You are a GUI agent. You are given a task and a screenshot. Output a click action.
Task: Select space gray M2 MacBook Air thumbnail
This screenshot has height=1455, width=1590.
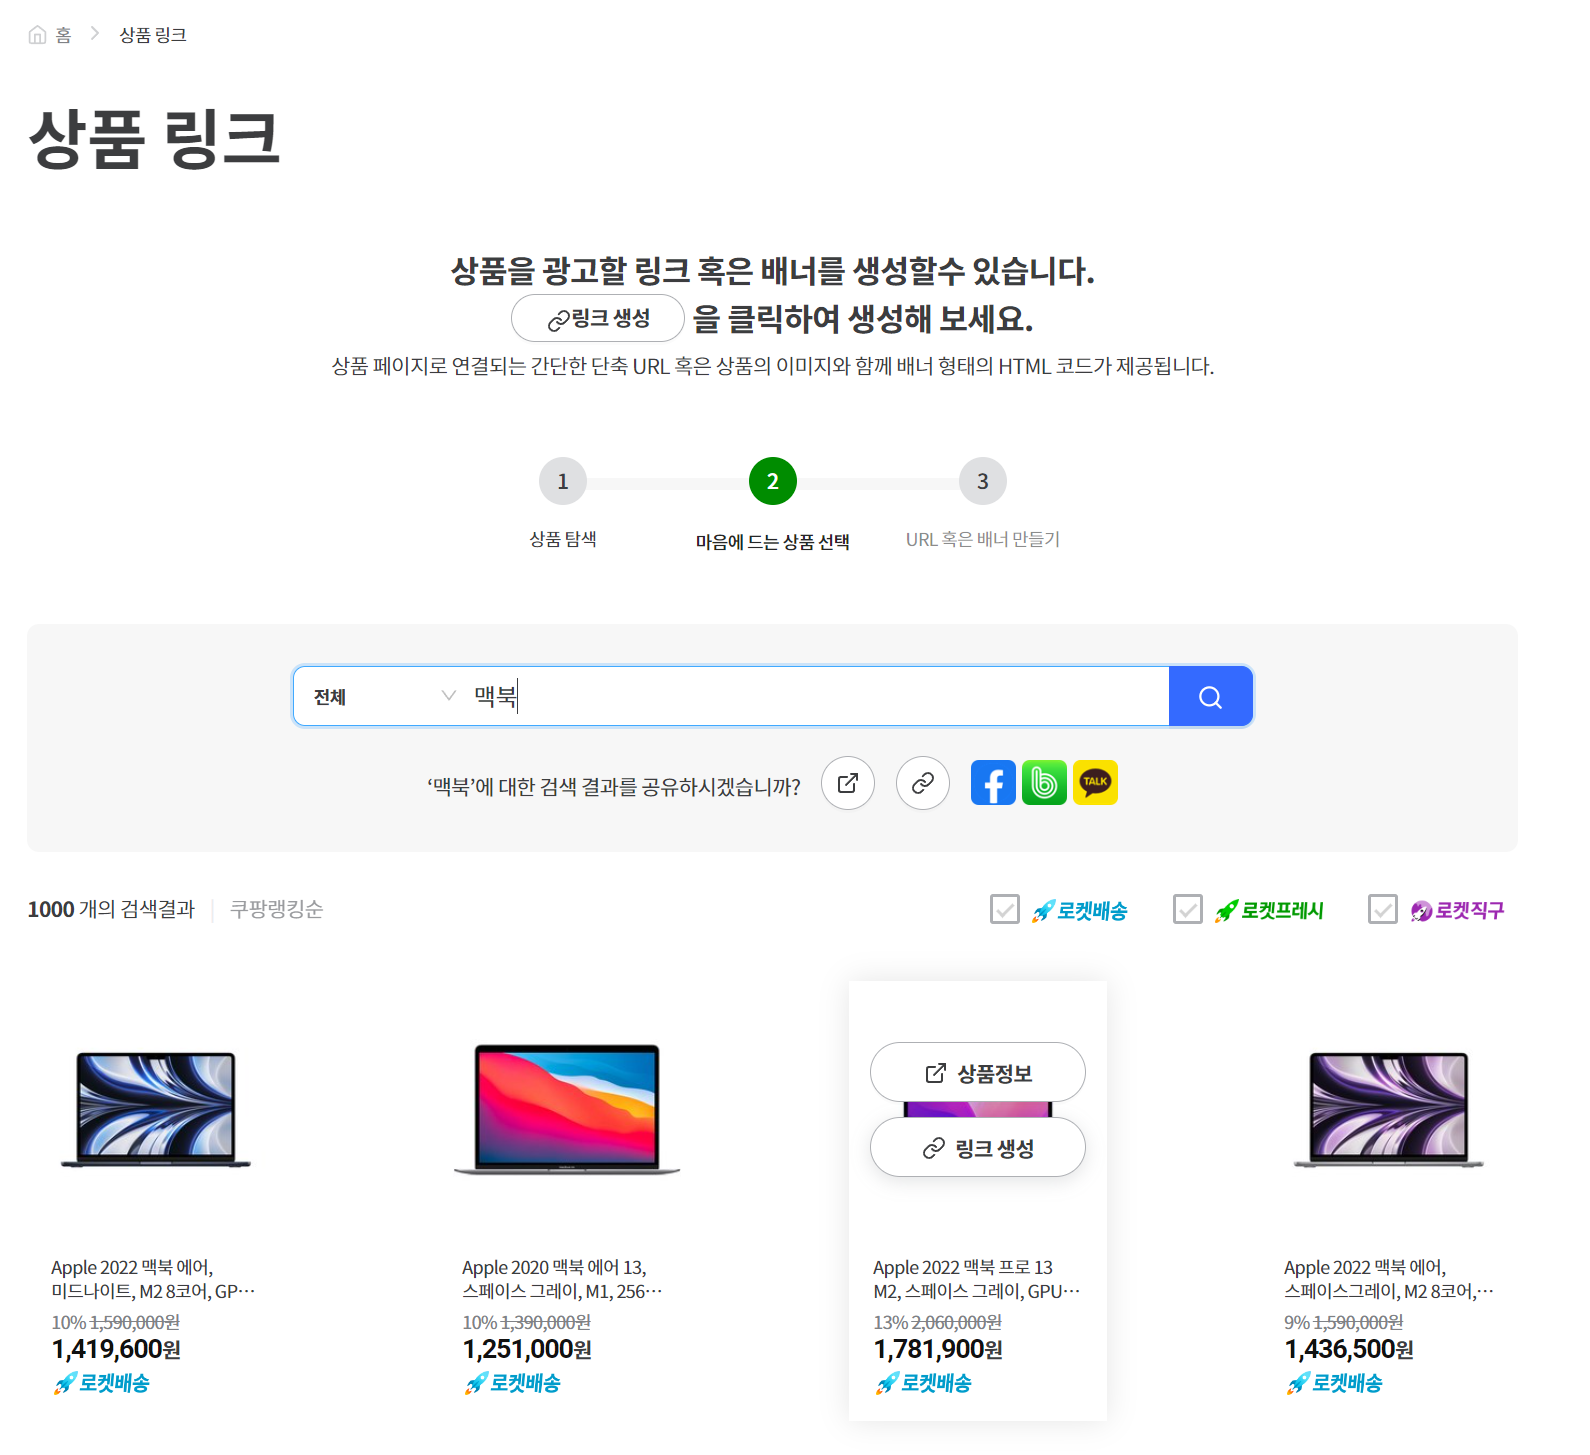tap(1389, 1109)
